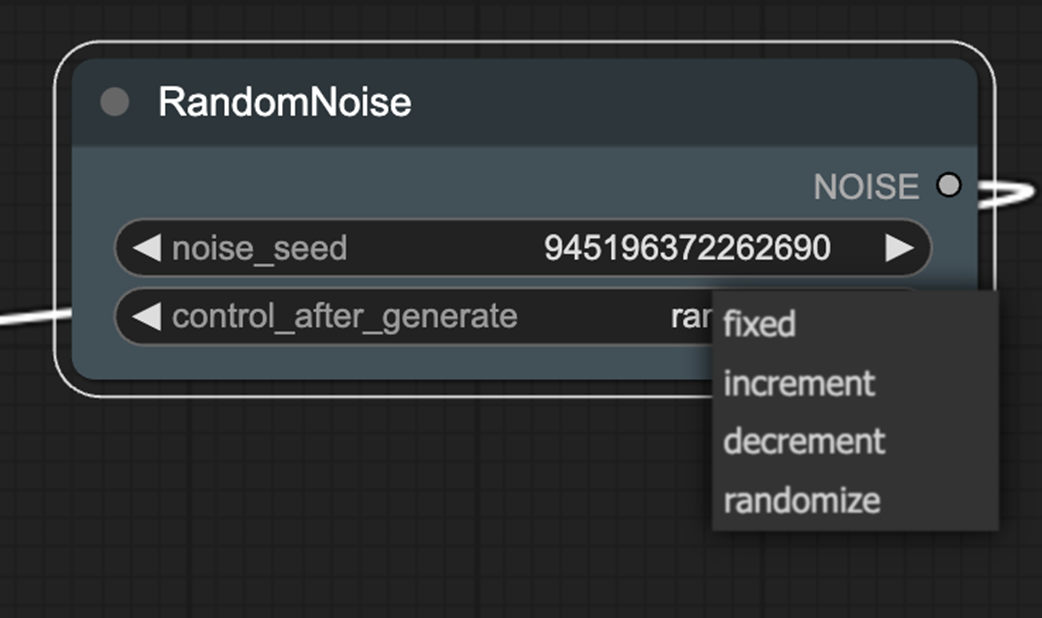Select "fixed" from the dropdown list

(x=759, y=324)
